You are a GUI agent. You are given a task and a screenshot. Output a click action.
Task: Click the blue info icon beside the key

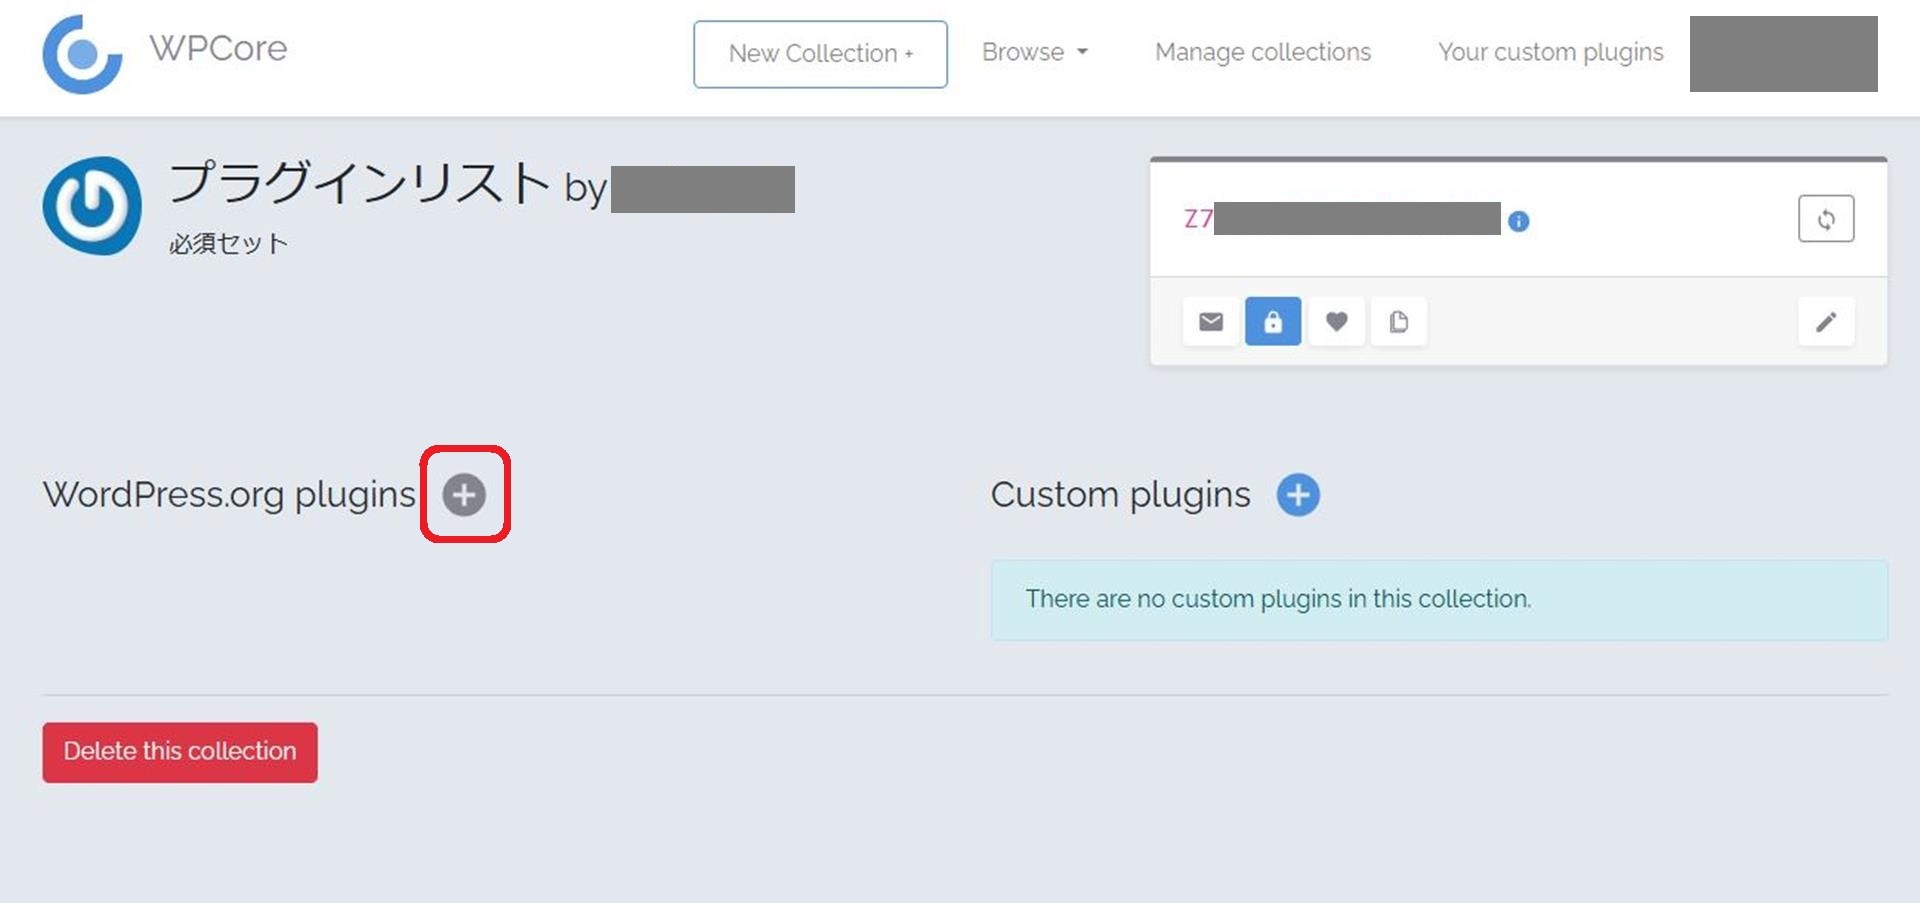click(1518, 221)
